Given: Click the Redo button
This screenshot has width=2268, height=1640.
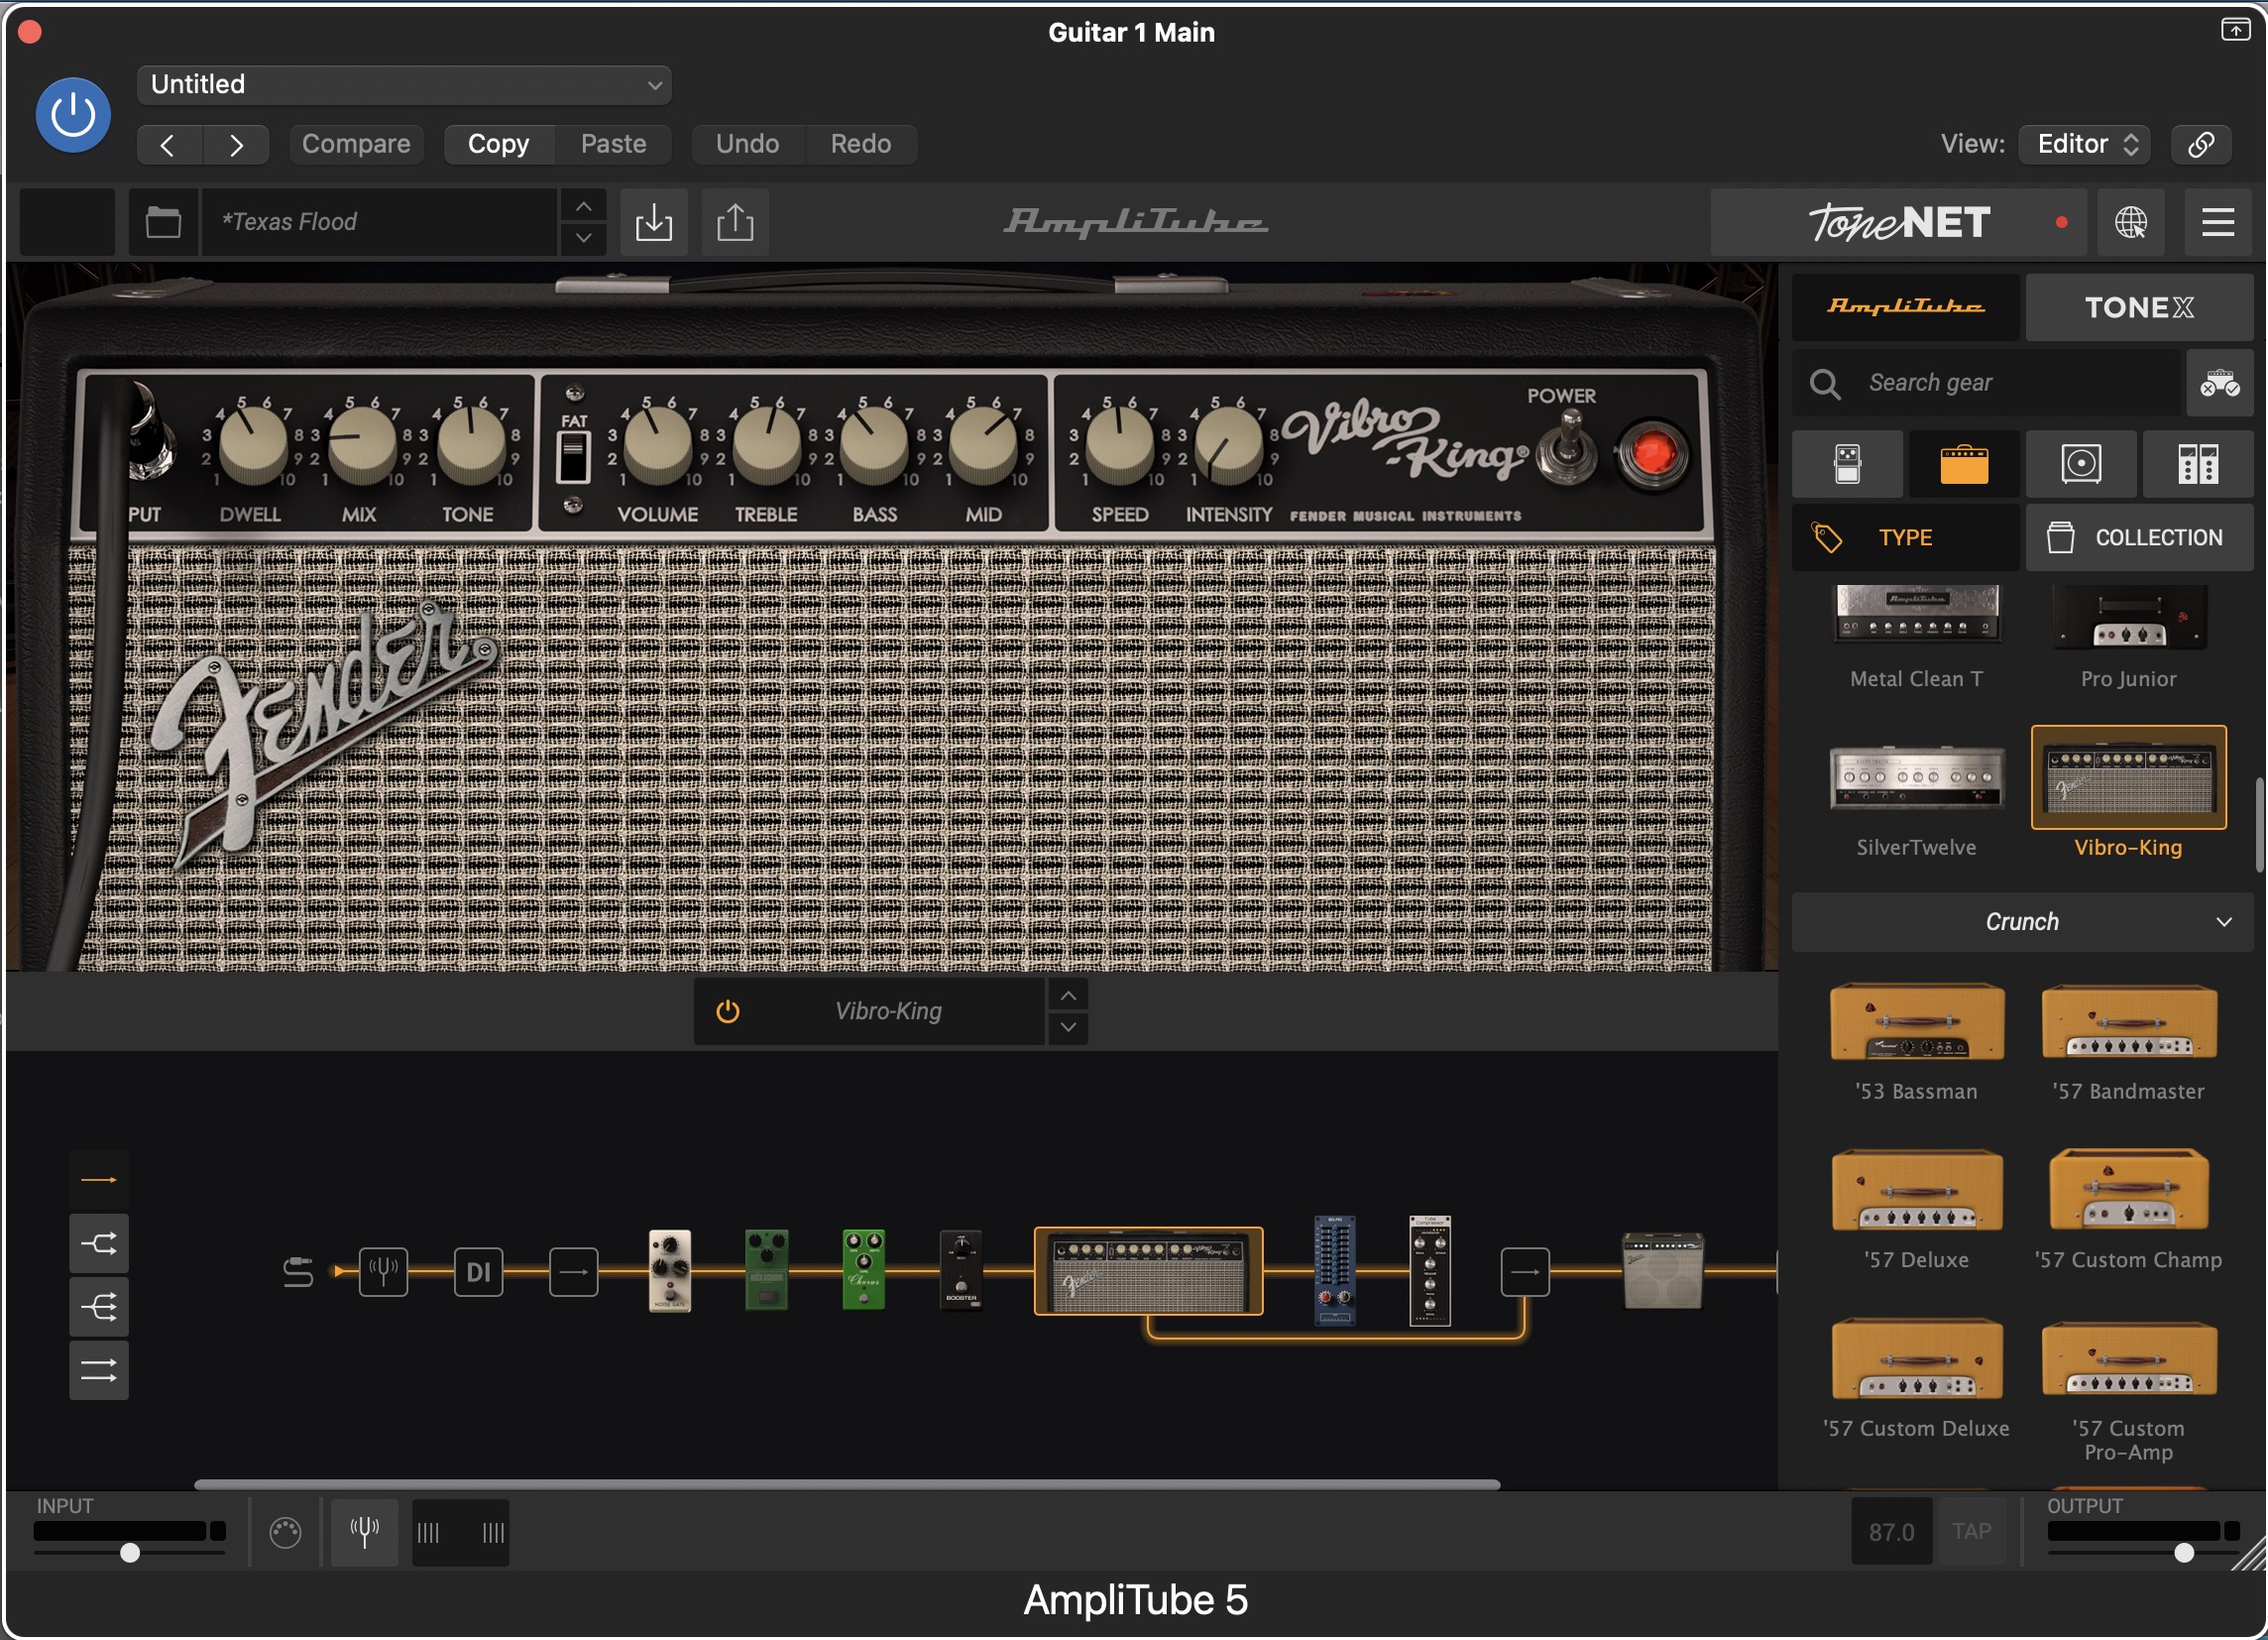Looking at the screenshot, I should [x=860, y=144].
